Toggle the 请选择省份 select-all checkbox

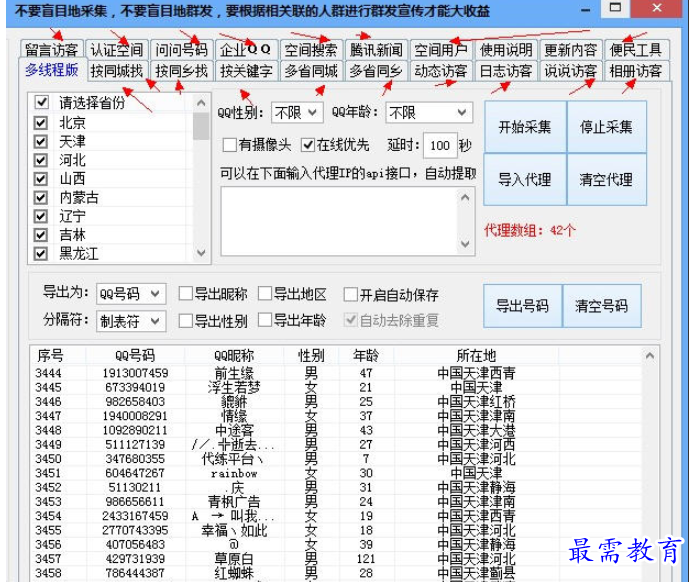pyautogui.click(x=41, y=102)
